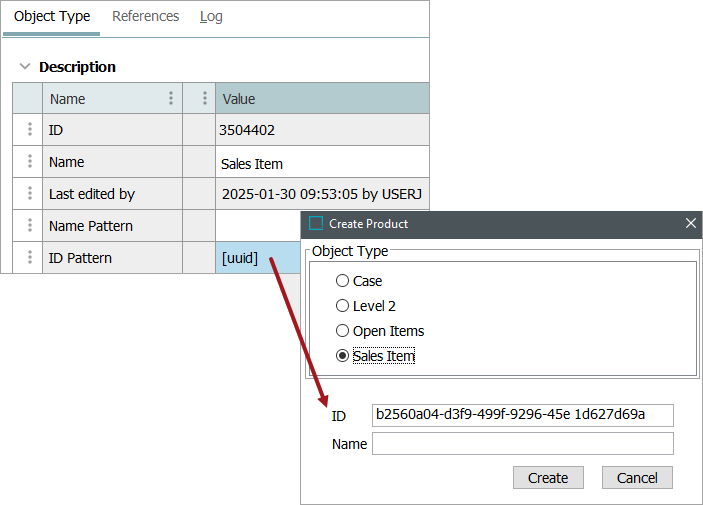The image size is (703, 505).
Task: Select the Sales Item radio option
Action: click(343, 356)
